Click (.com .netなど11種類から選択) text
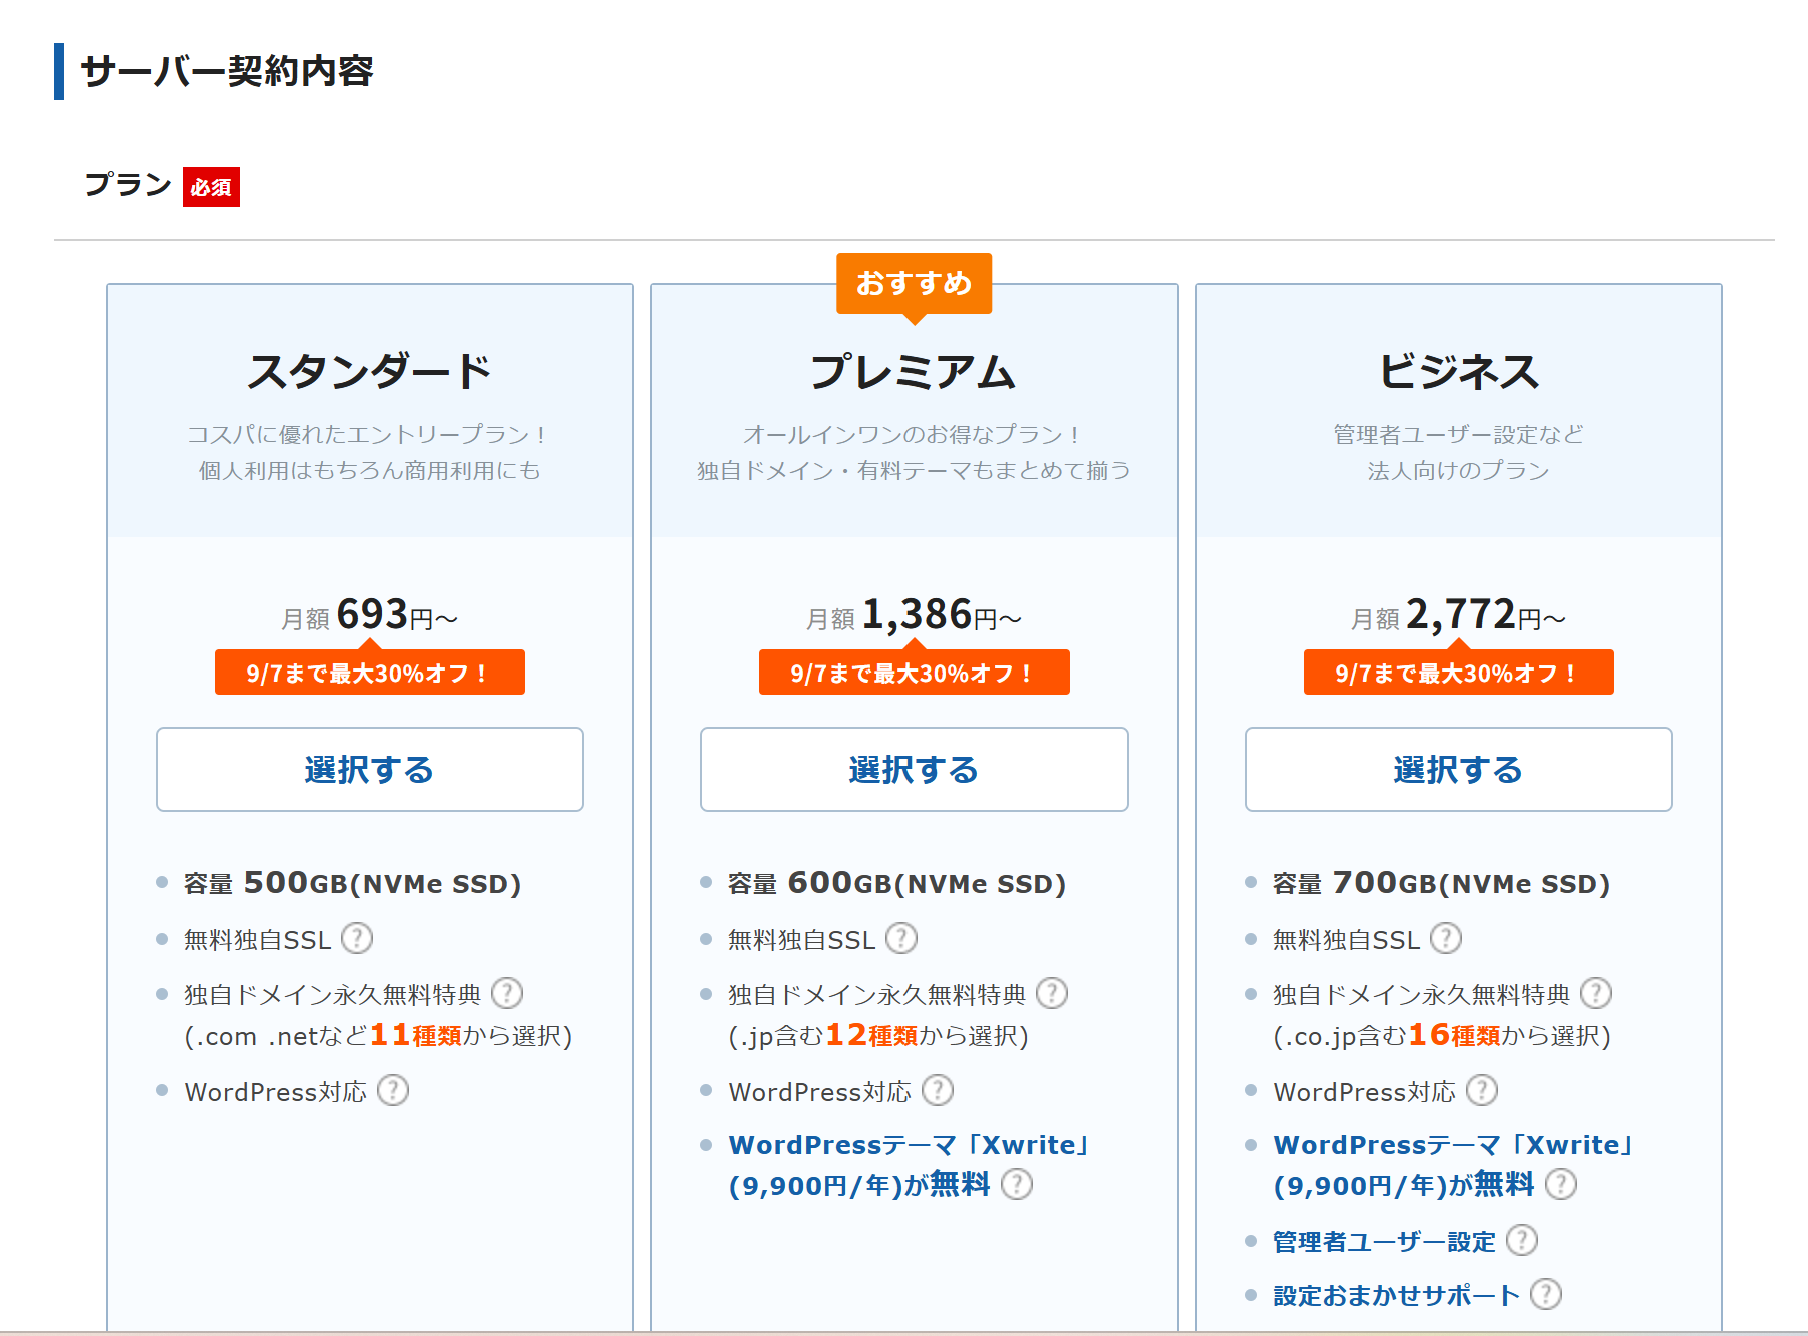The height and width of the screenshot is (1336, 1808). click(x=378, y=1035)
